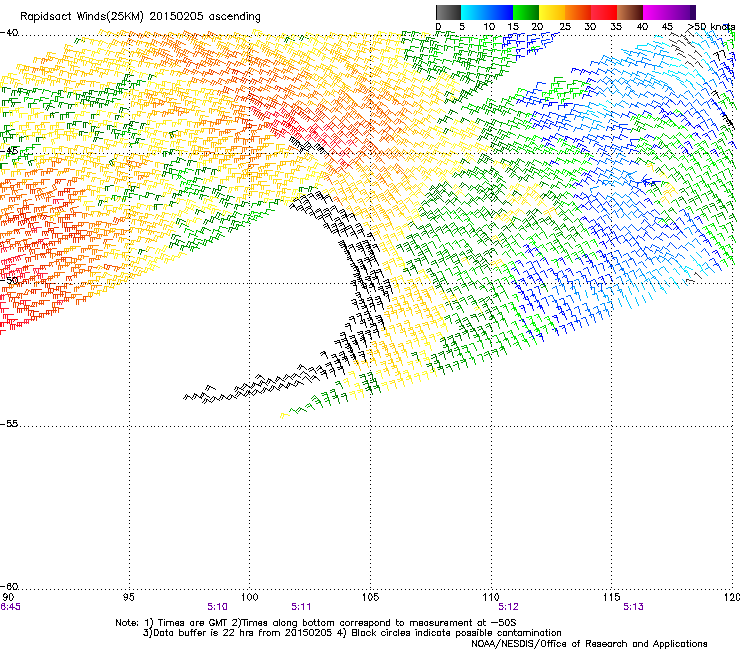Click the -45 latitude axis label
Screen dimensions: 740x650
(x=9, y=151)
